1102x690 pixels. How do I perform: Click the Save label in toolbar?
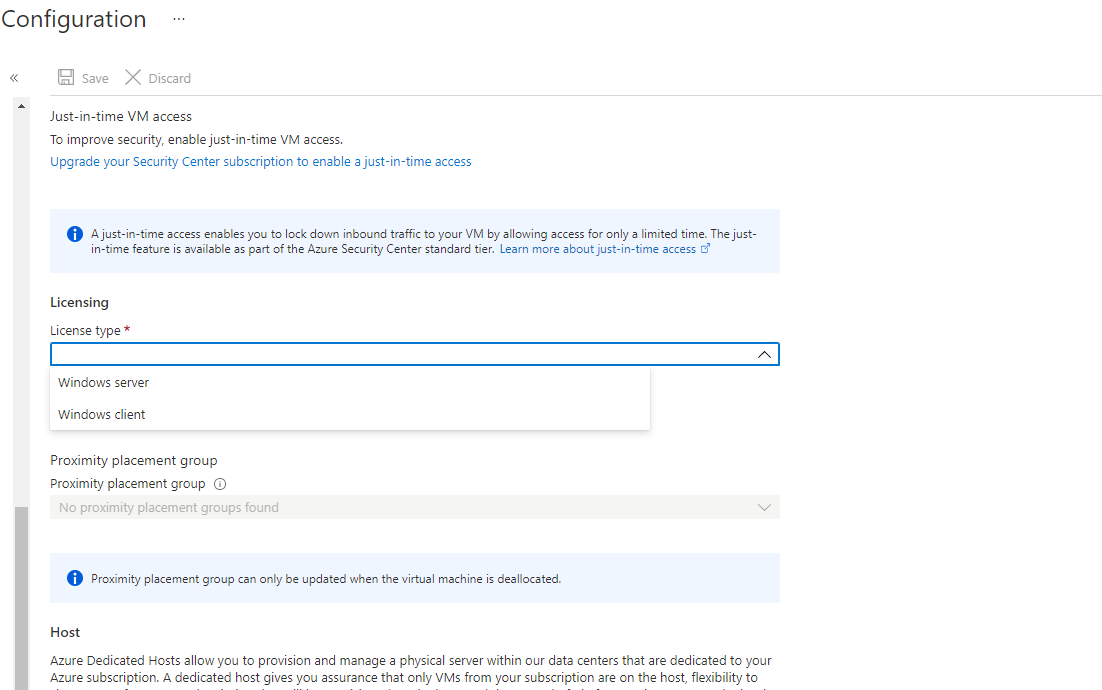click(x=95, y=79)
